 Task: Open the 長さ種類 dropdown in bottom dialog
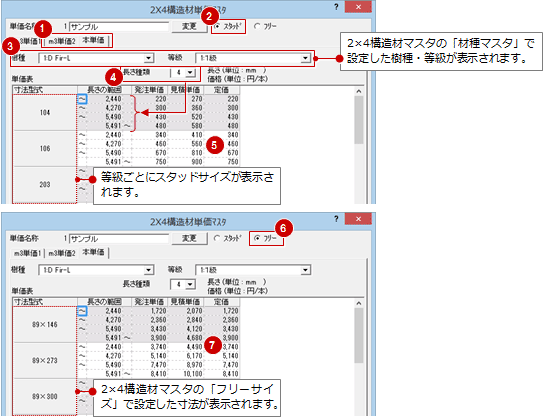[190, 284]
